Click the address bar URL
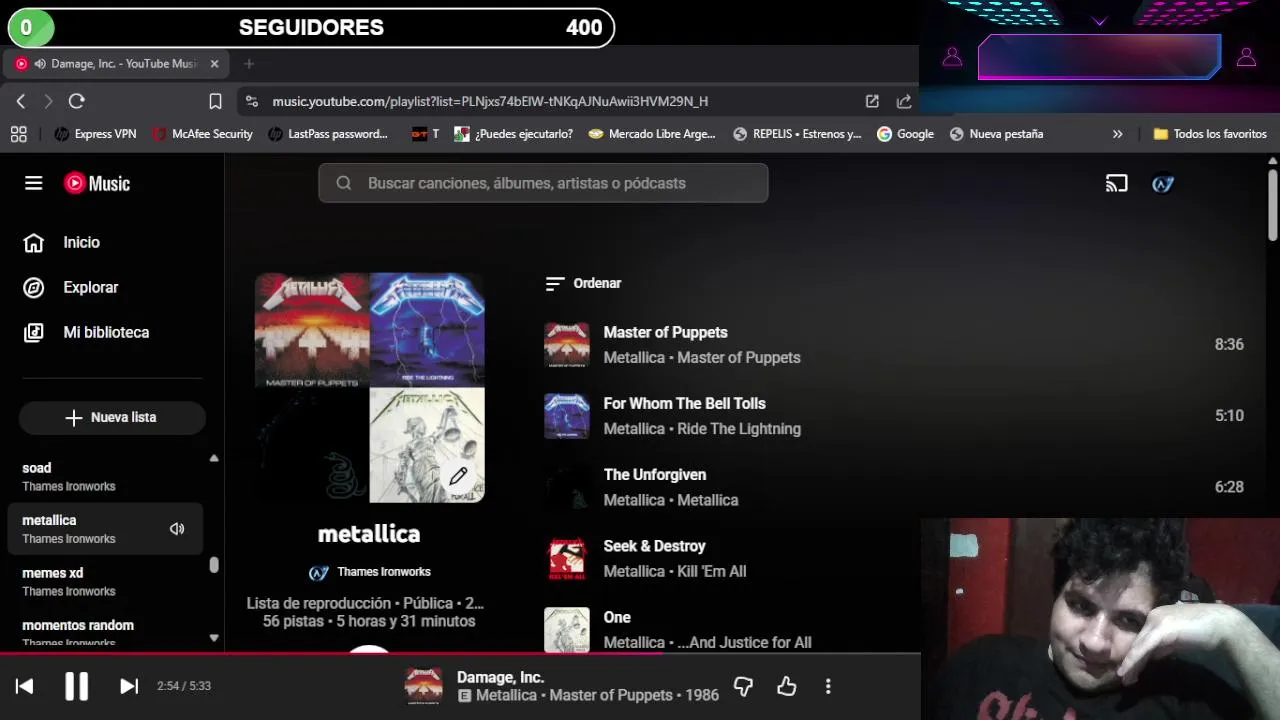Screen dimensions: 1280x720 490,102
